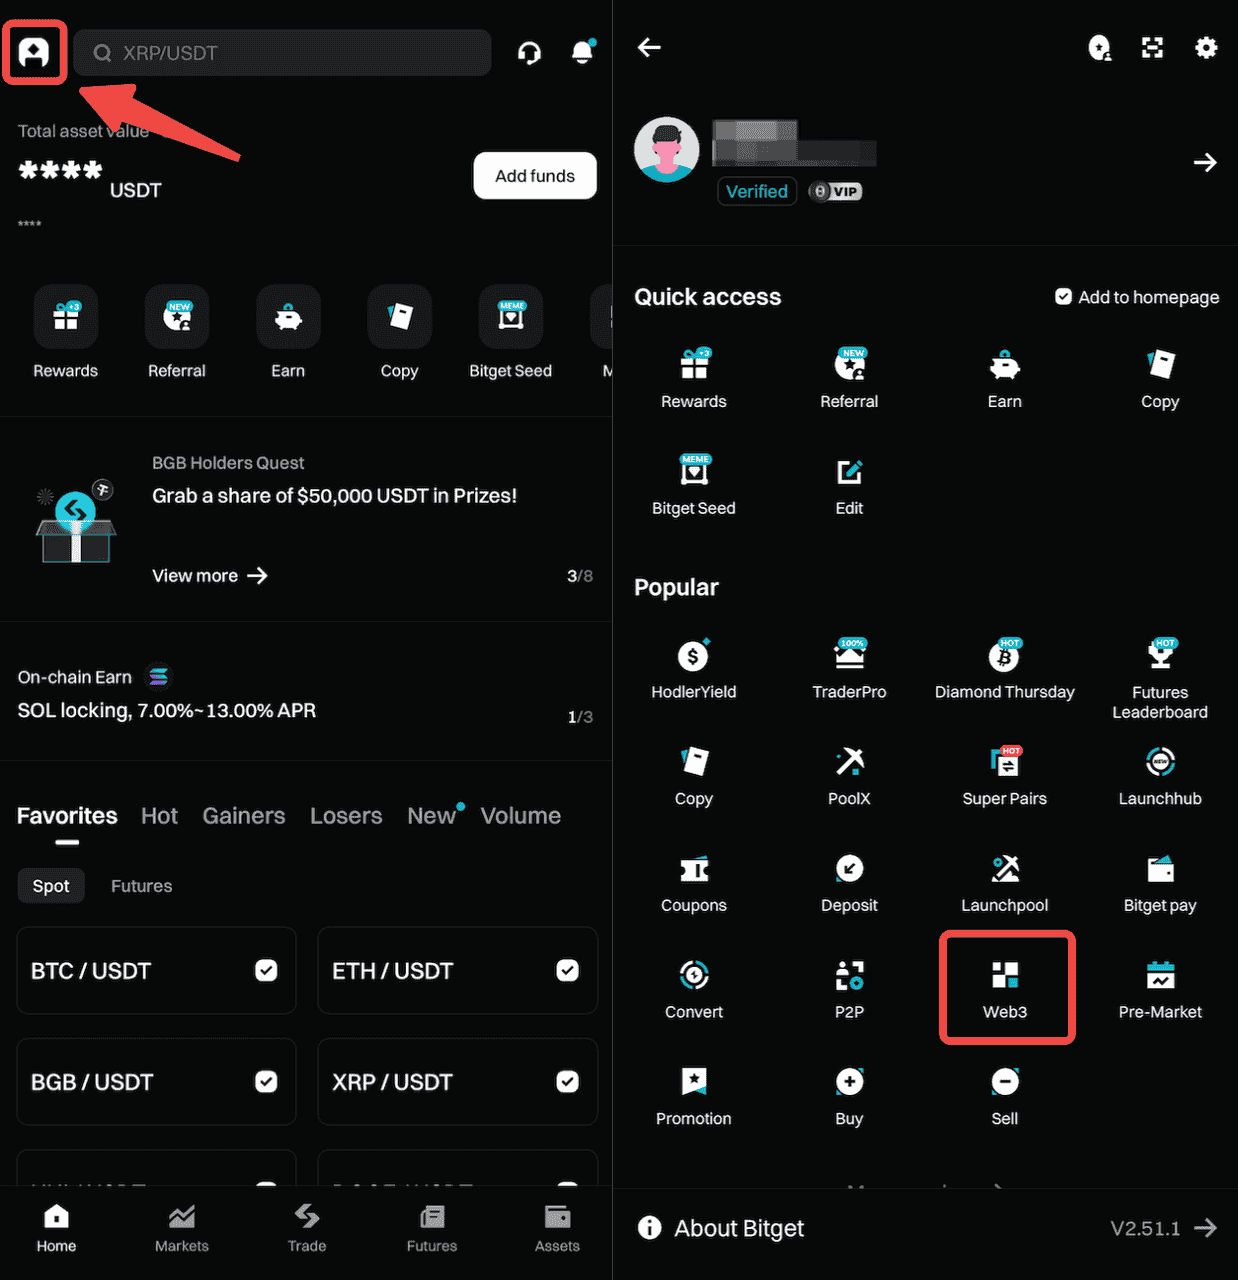Open Bitget pay in Popular
This screenshot has height=1280, width=1238.
coord(1160,883)
